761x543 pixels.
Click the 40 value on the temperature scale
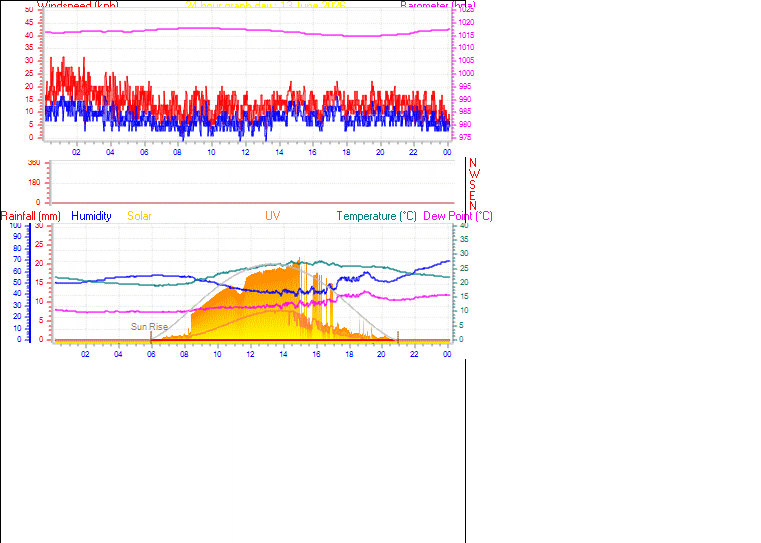tap(464, 225)
